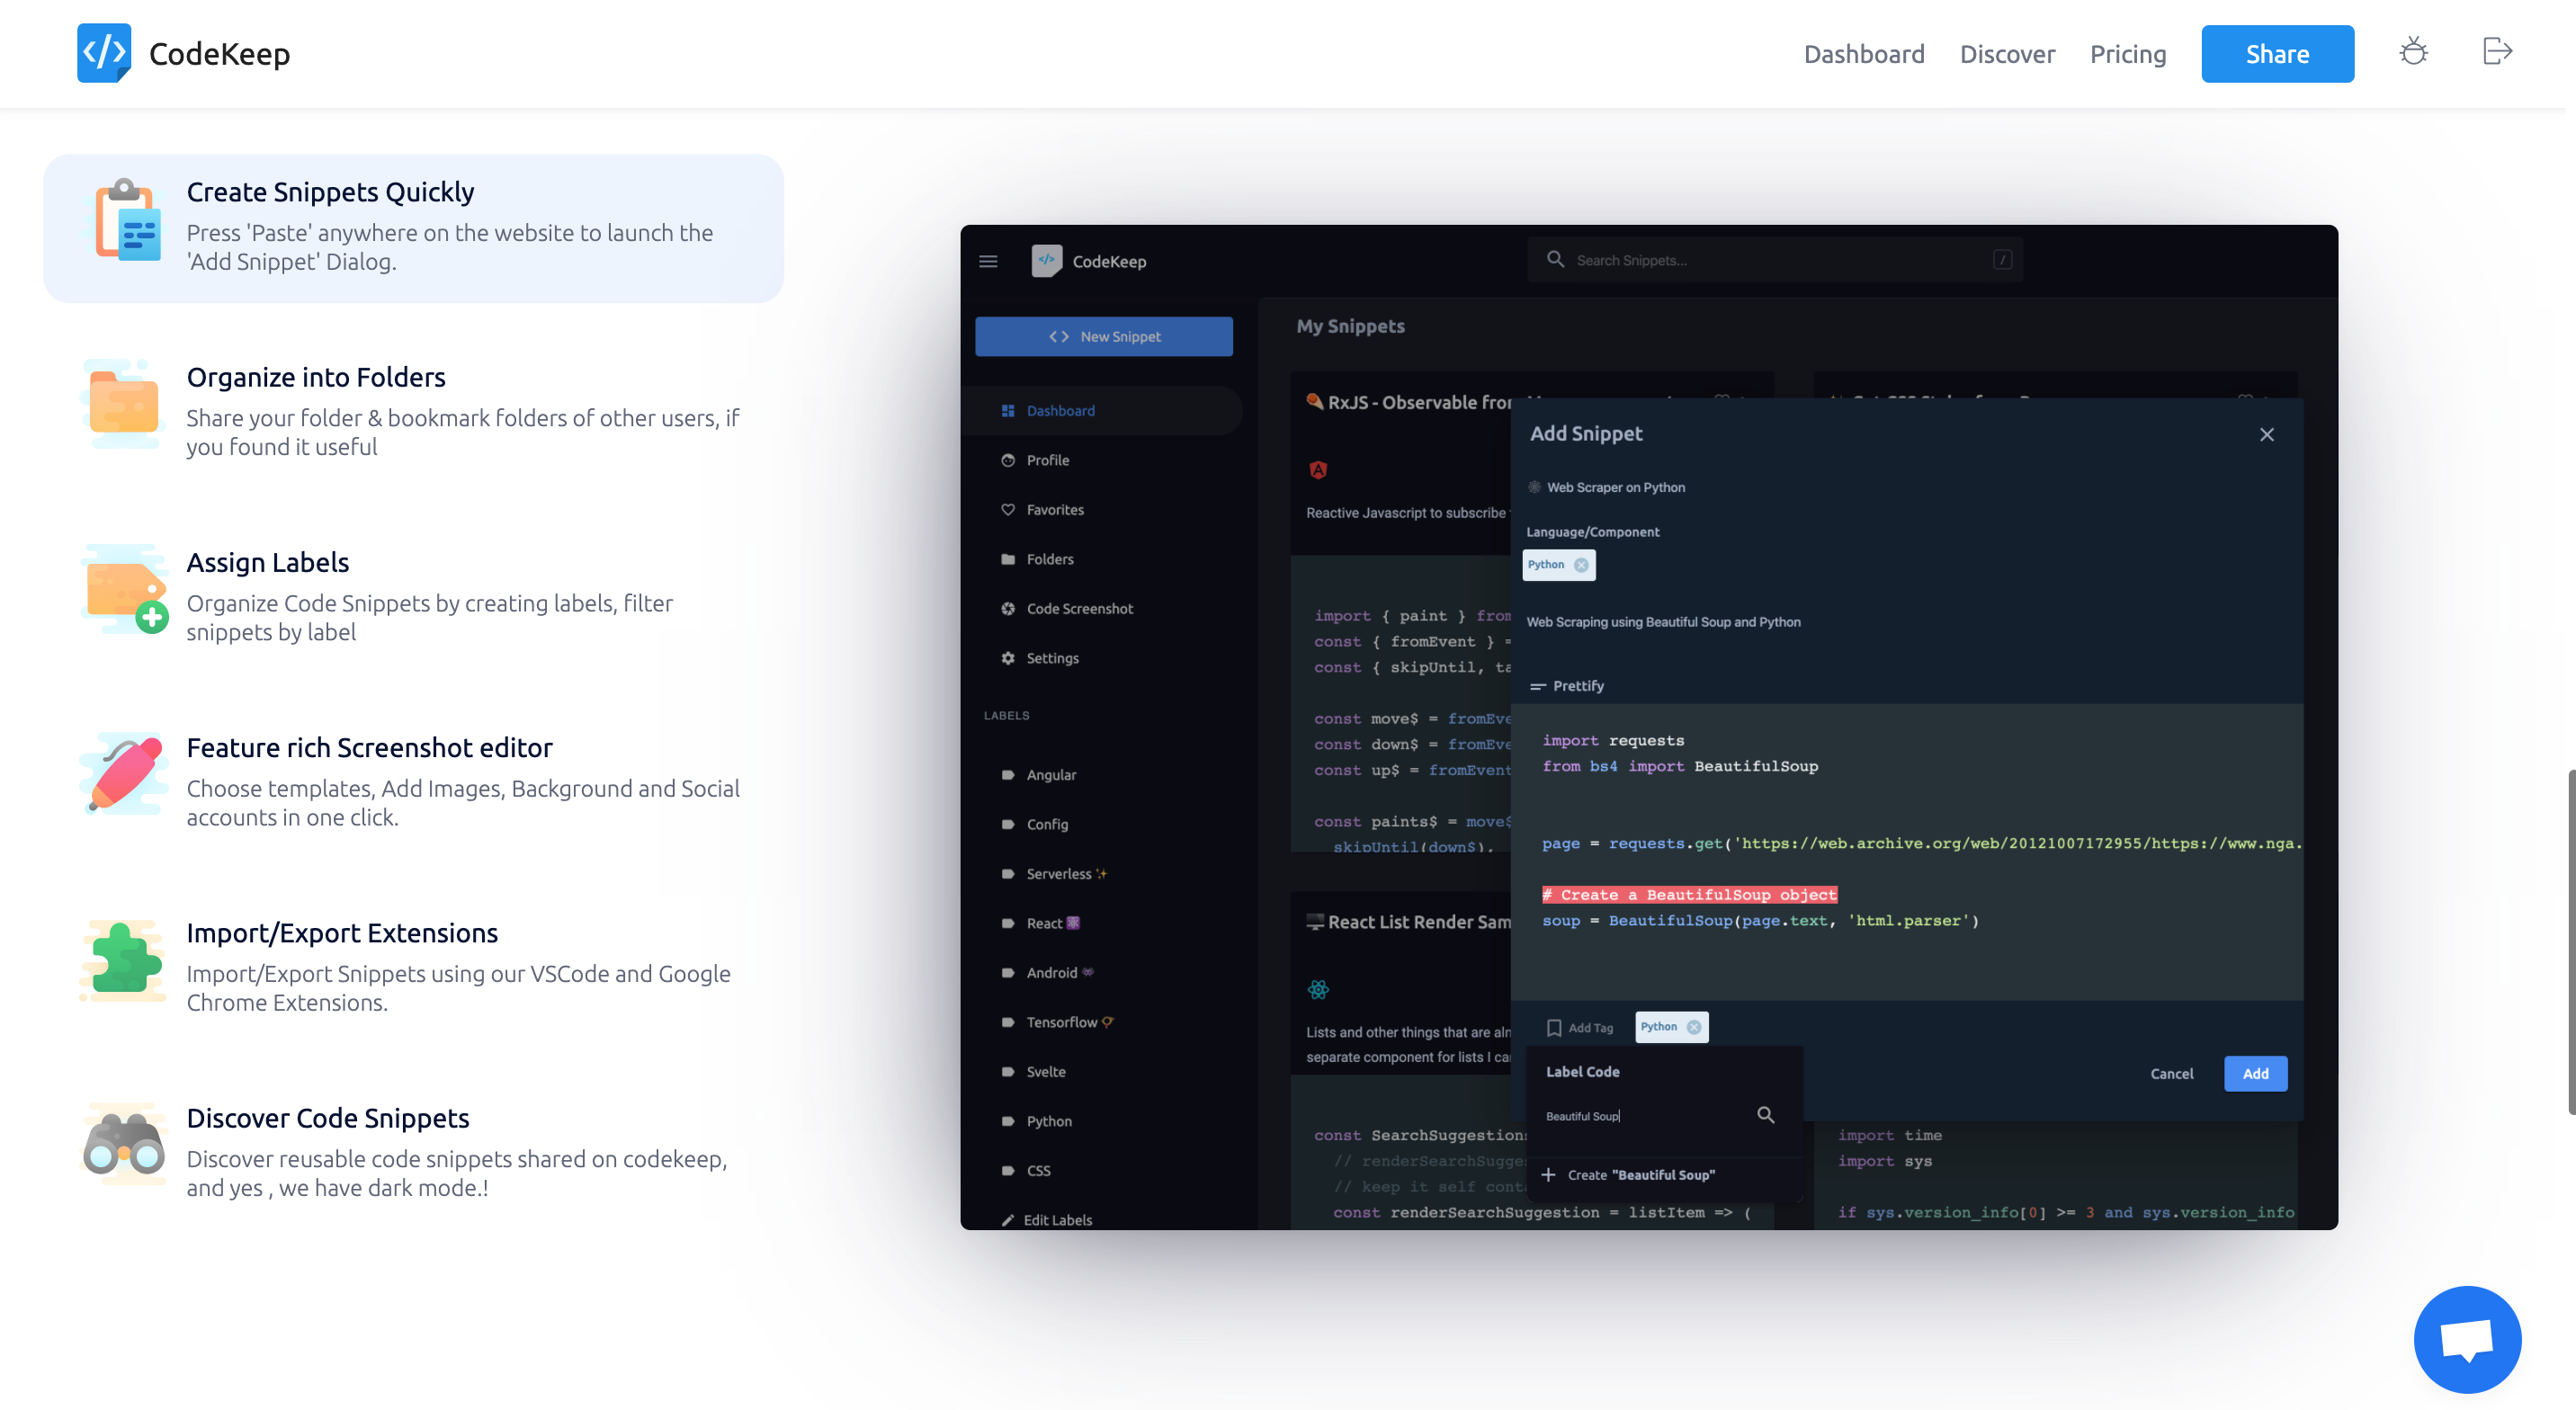Click the search icon in snippet dialog

1767,1113
